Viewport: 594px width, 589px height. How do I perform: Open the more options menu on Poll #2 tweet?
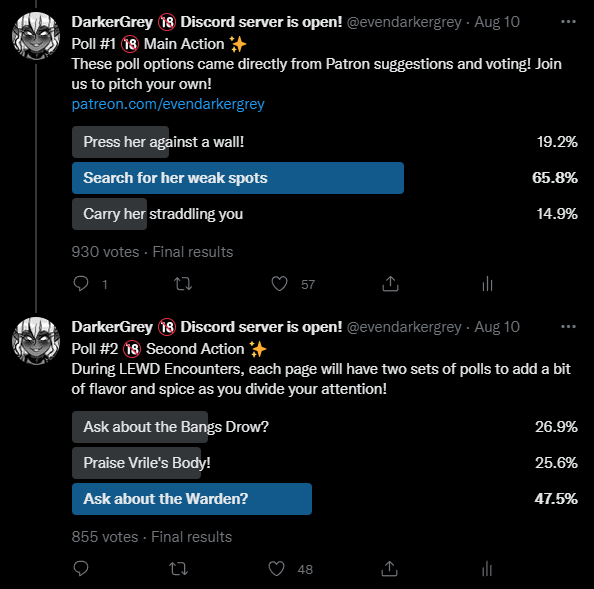click(568, 327)
